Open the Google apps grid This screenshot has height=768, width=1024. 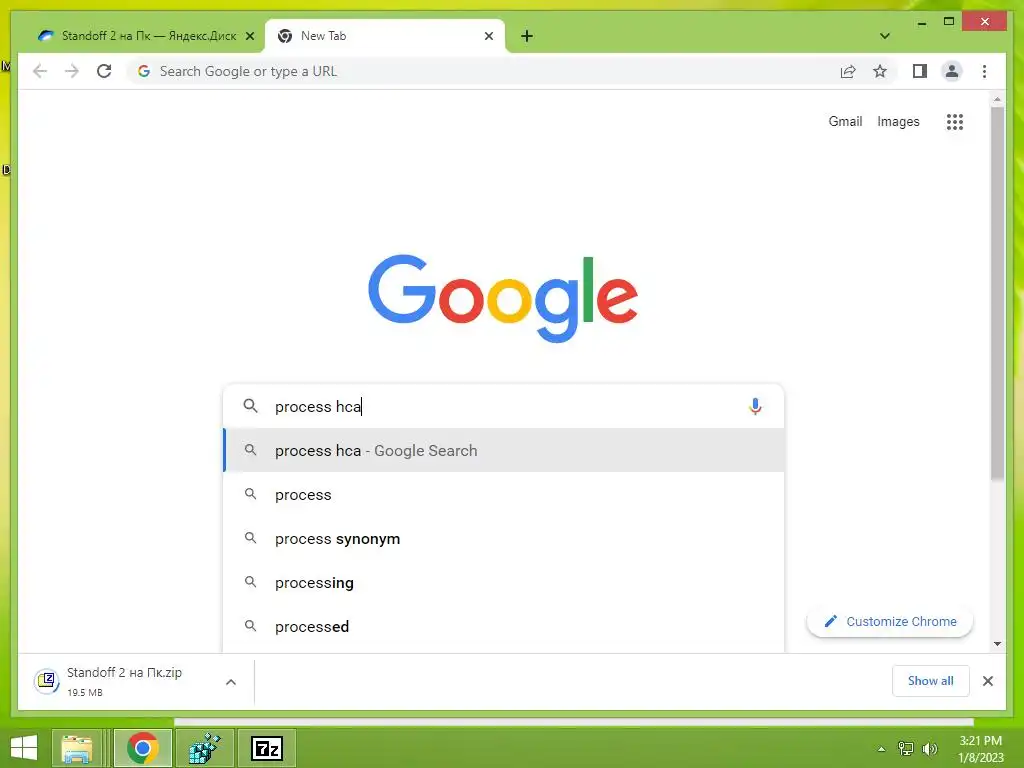pyautogui.click(x=955, y=121)
